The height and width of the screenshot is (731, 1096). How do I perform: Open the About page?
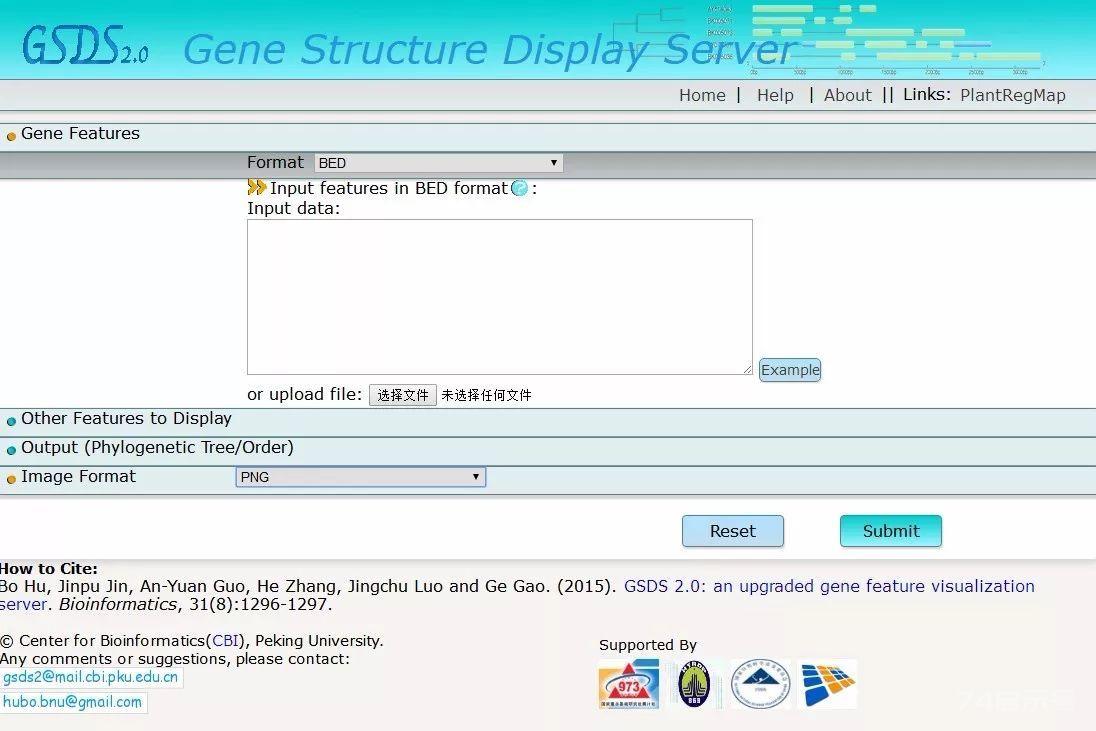click(848, 95)
